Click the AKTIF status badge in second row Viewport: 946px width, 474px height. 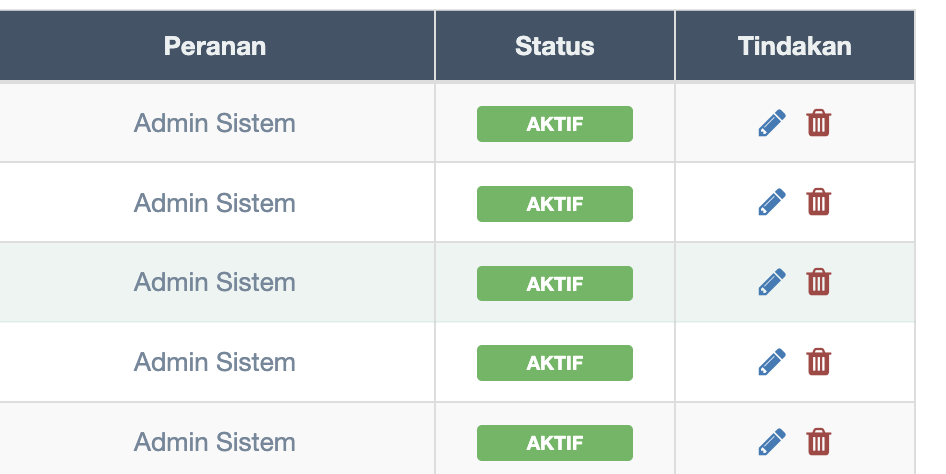(x=555, y=204)
